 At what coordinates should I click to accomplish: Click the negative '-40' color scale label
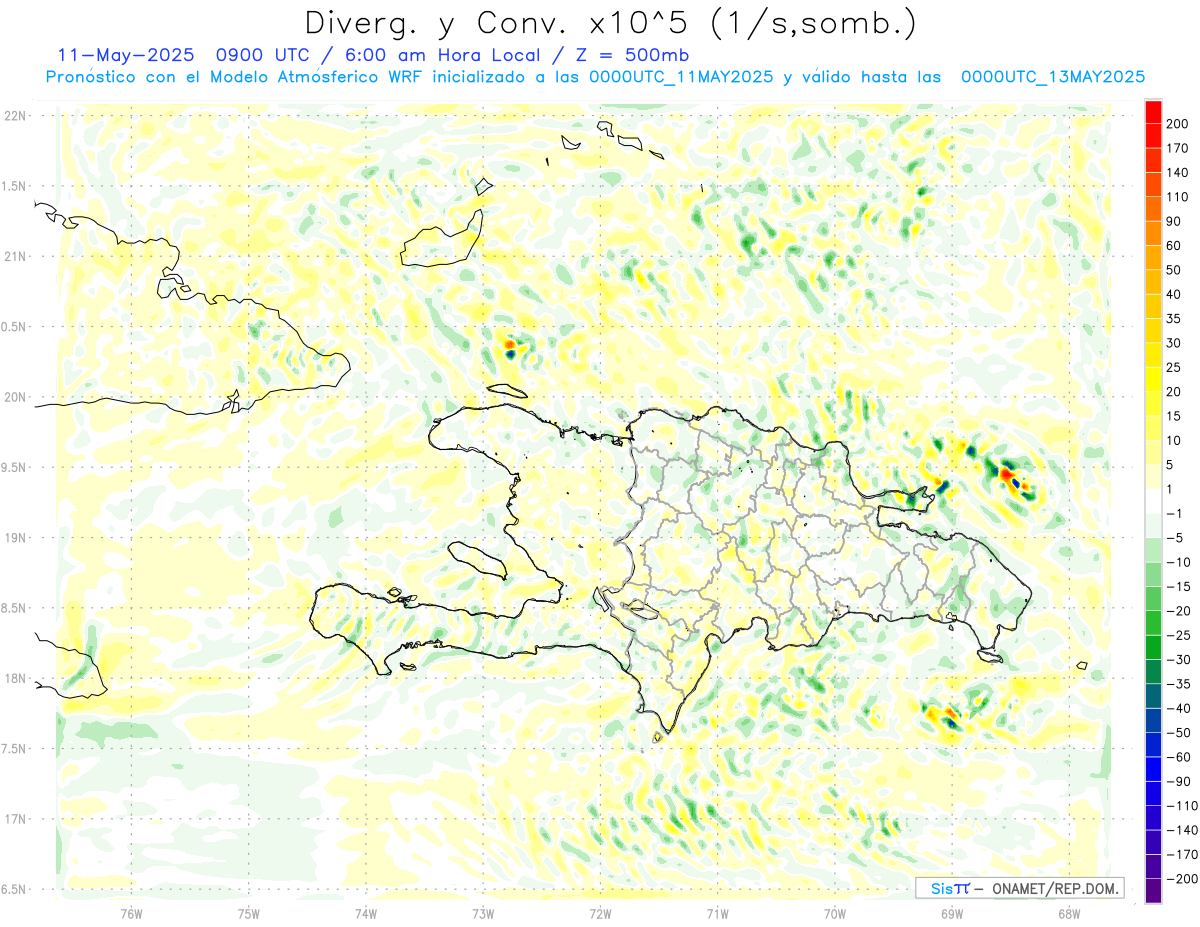1178,709
